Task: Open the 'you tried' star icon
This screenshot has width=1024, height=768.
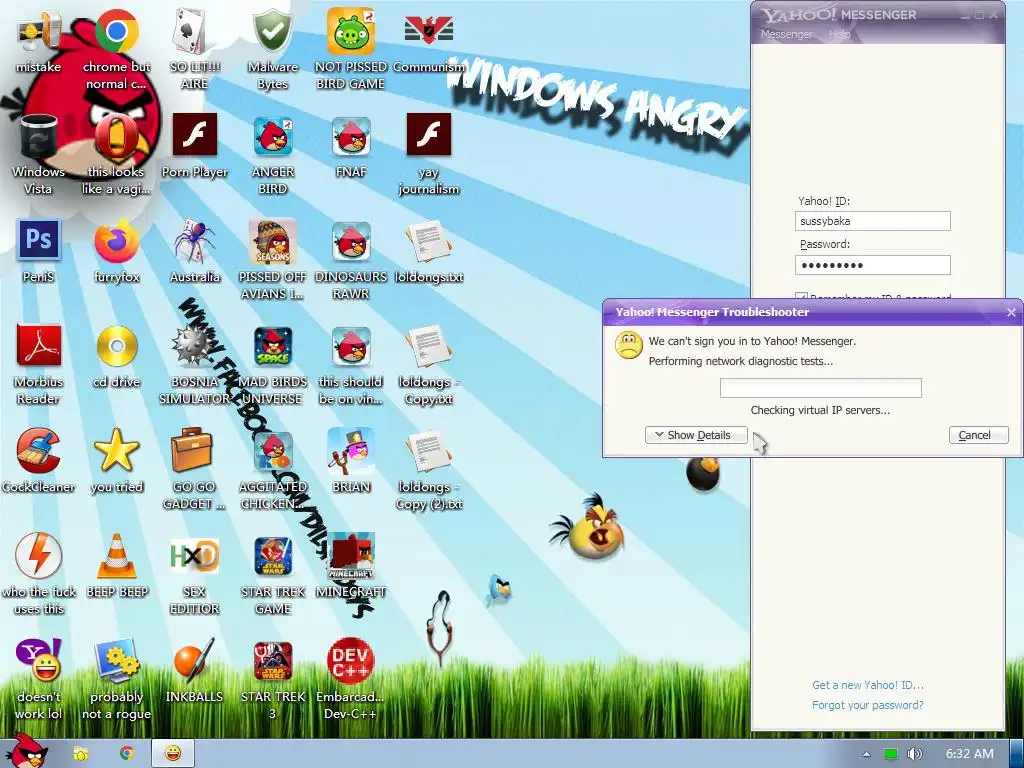Action: pyautogui.click(x=116, y=450)
